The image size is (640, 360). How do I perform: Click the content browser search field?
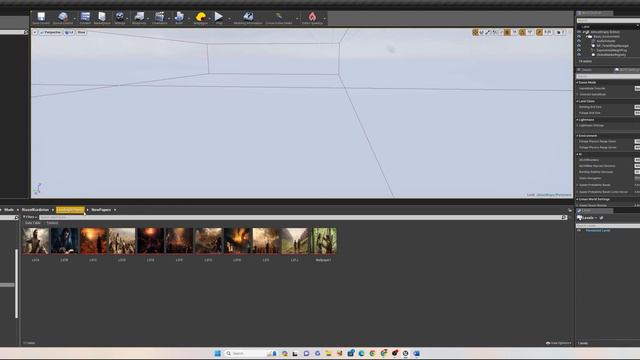[303, 218]
